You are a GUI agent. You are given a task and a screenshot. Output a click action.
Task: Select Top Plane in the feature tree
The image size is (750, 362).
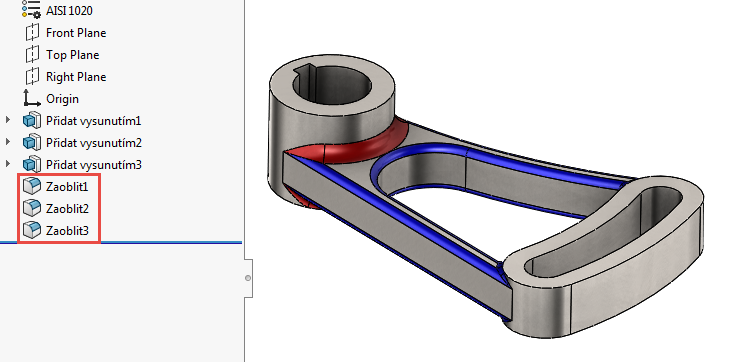pyautogui.click(x=73, y=55)
